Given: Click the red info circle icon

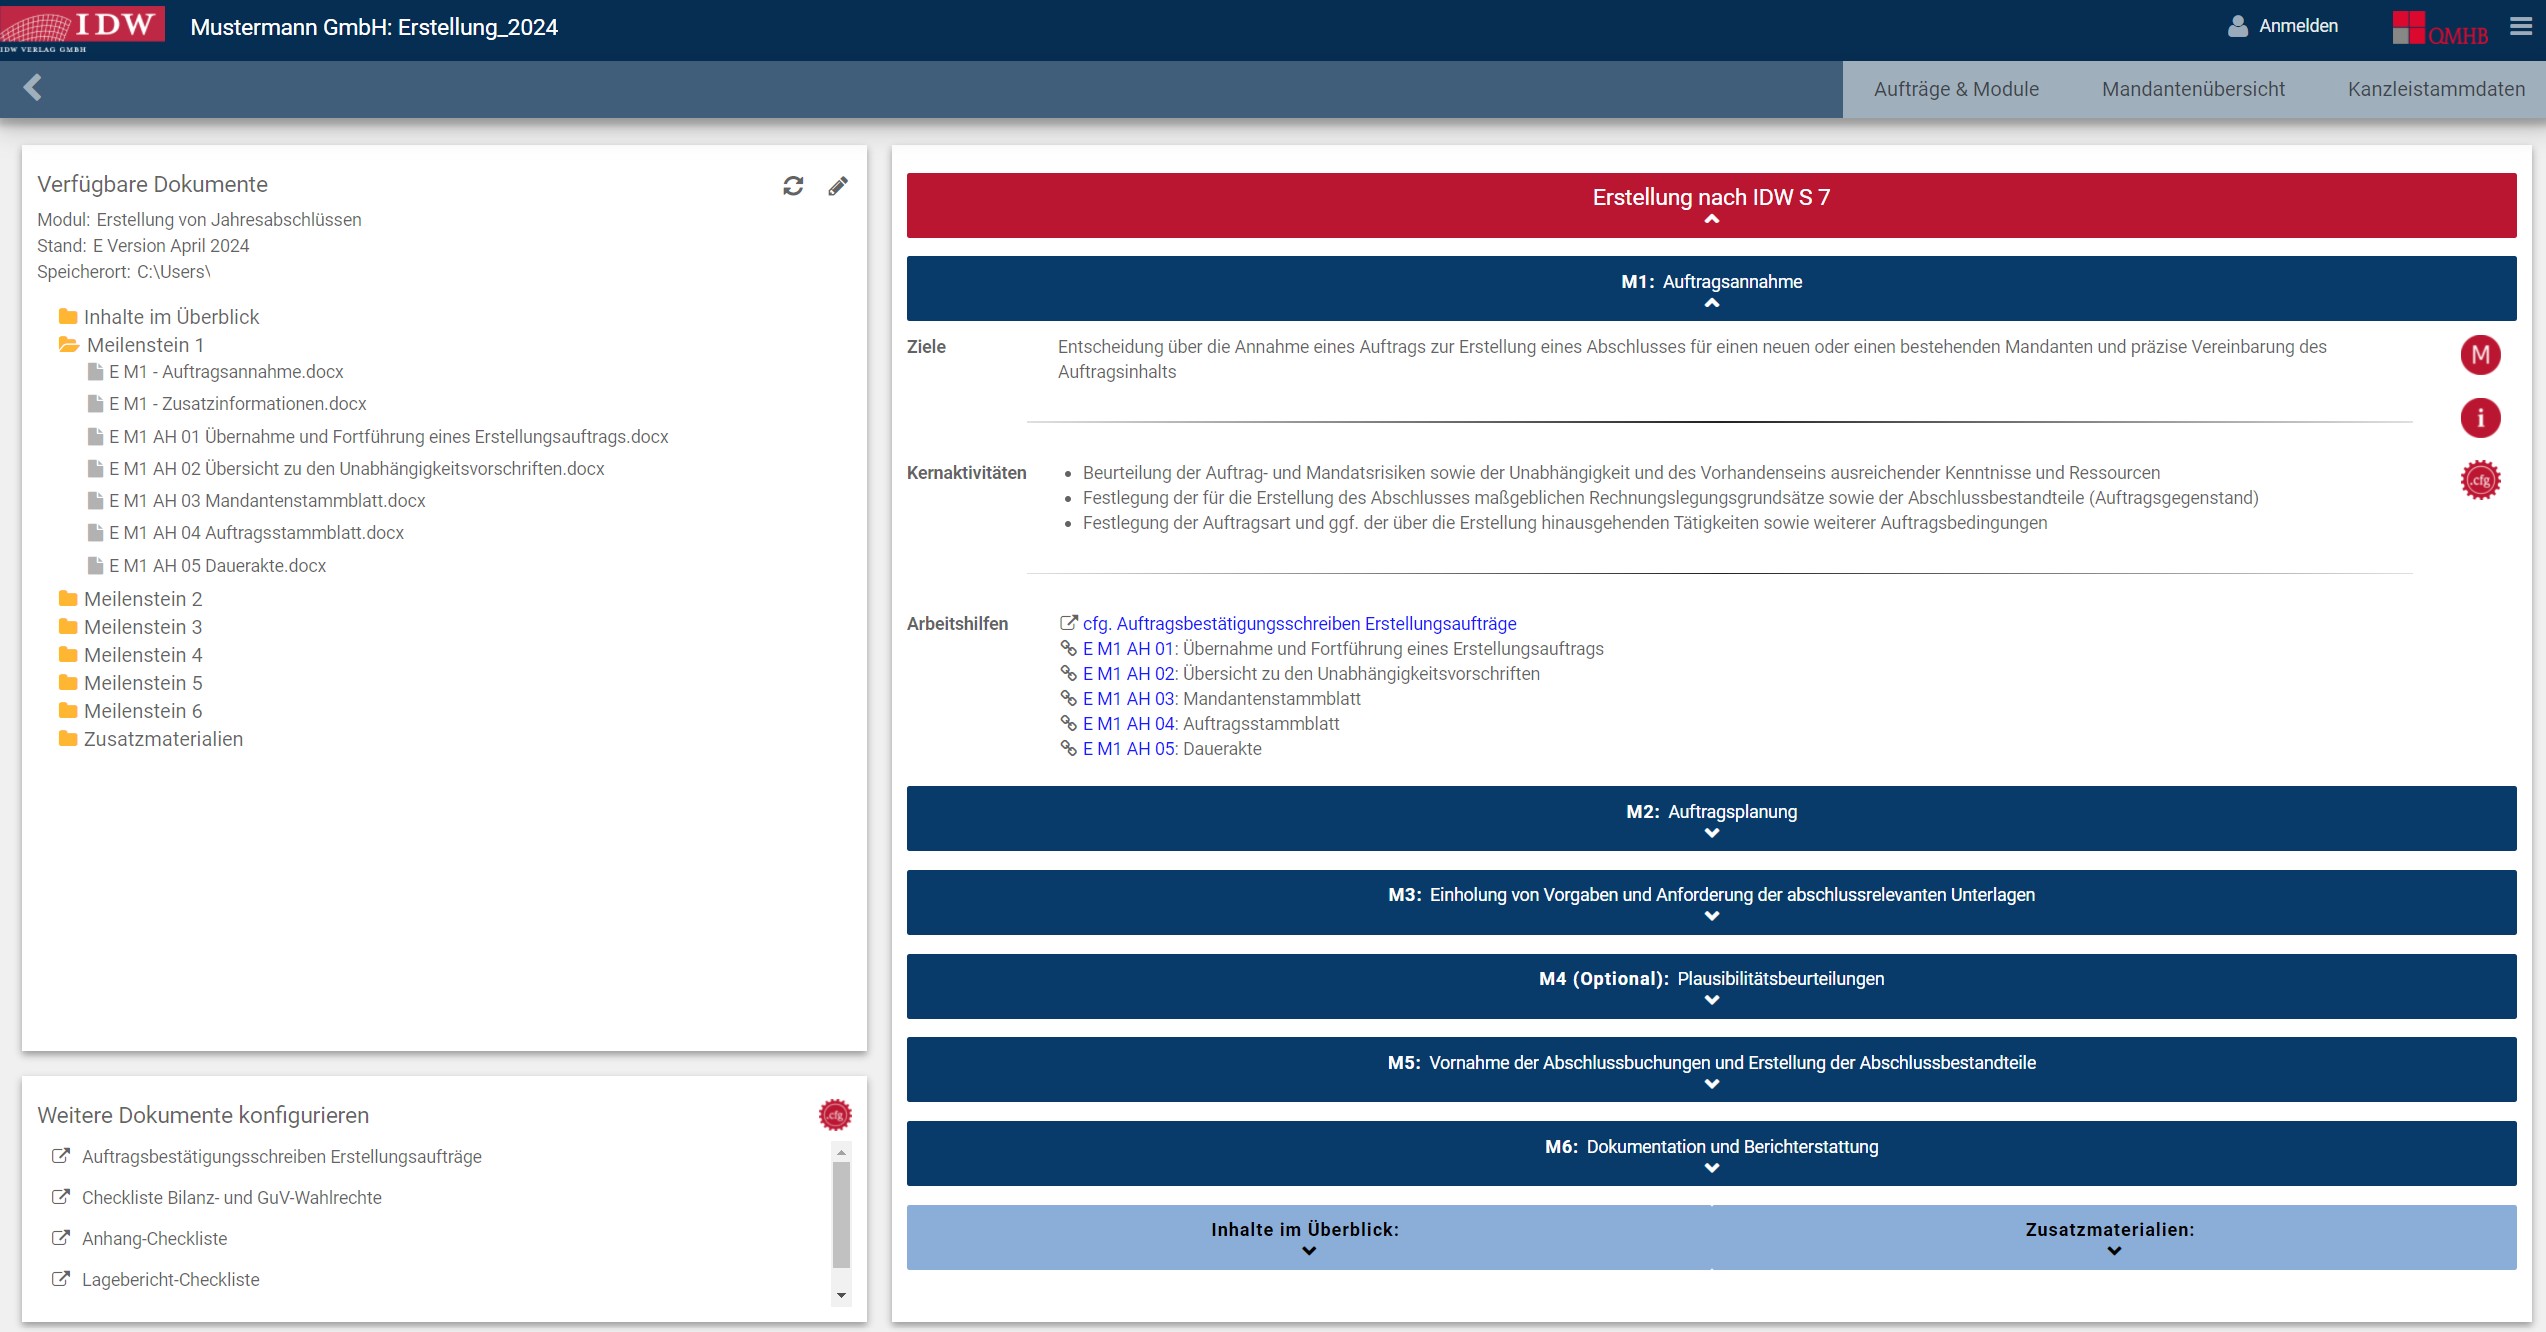Looking at the screenshot, I should pos(2480,418).
